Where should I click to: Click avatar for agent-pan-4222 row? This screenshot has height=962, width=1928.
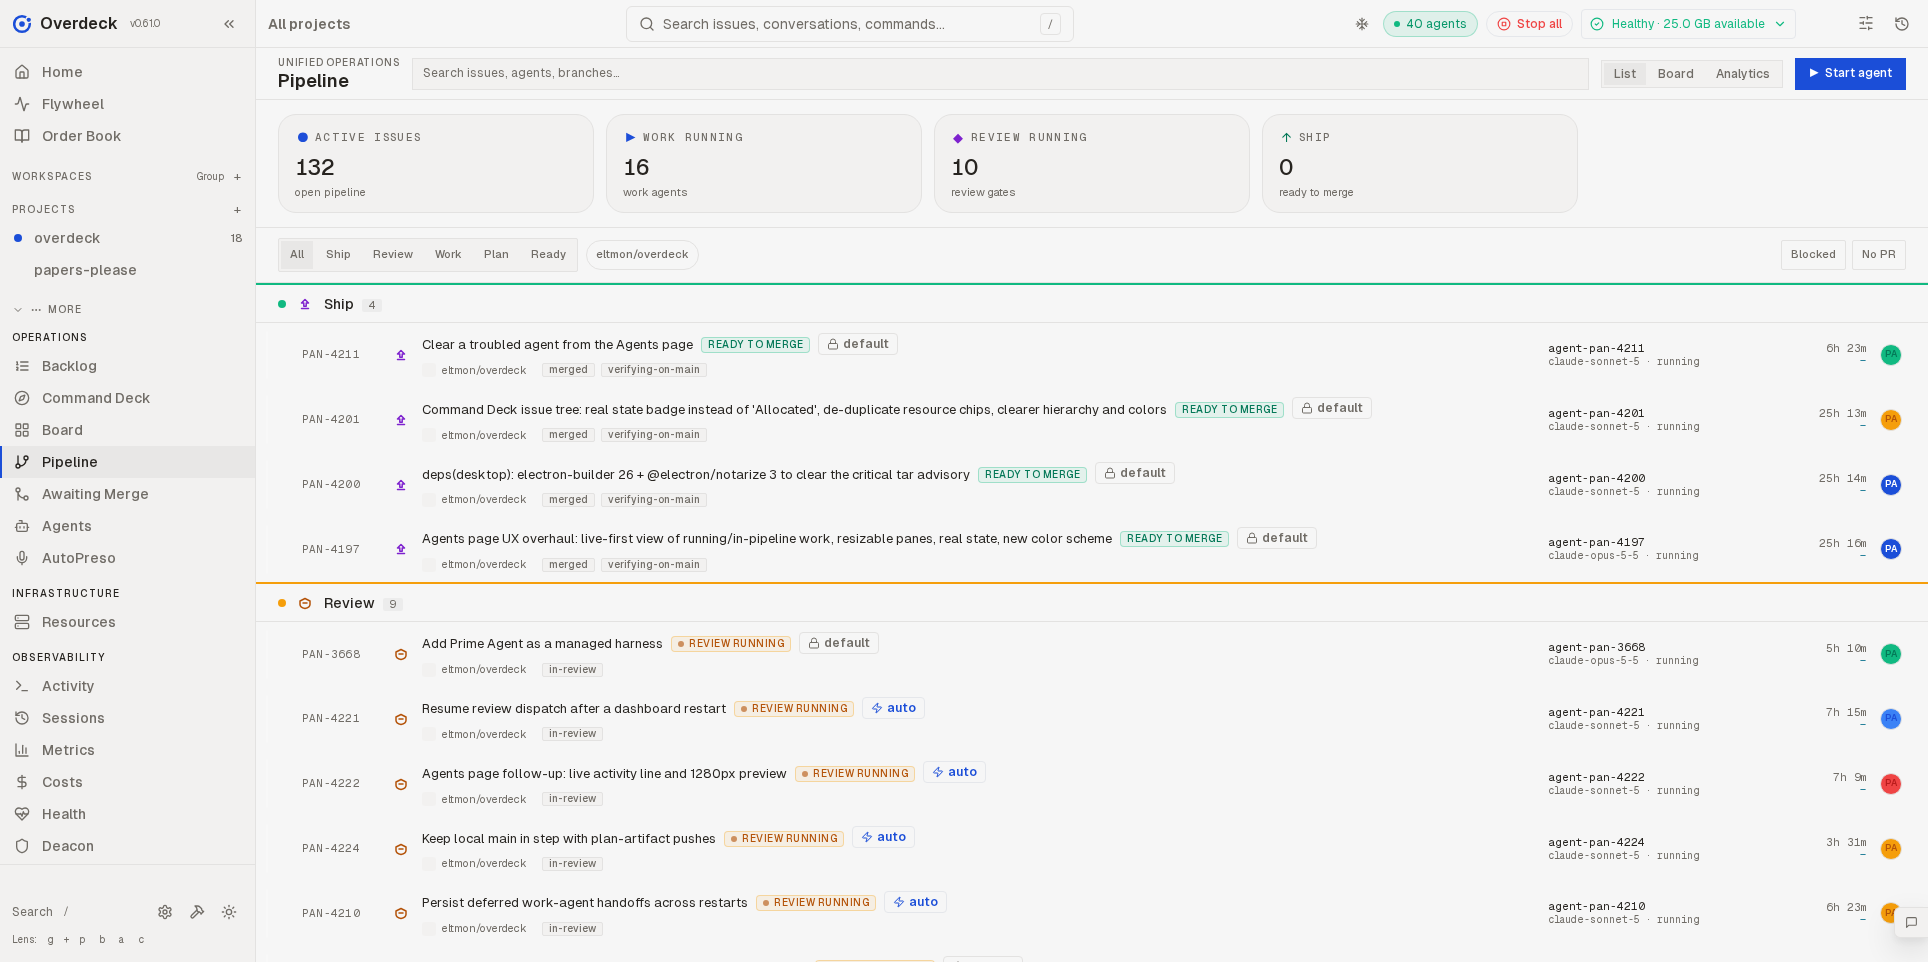(1890, 784)
